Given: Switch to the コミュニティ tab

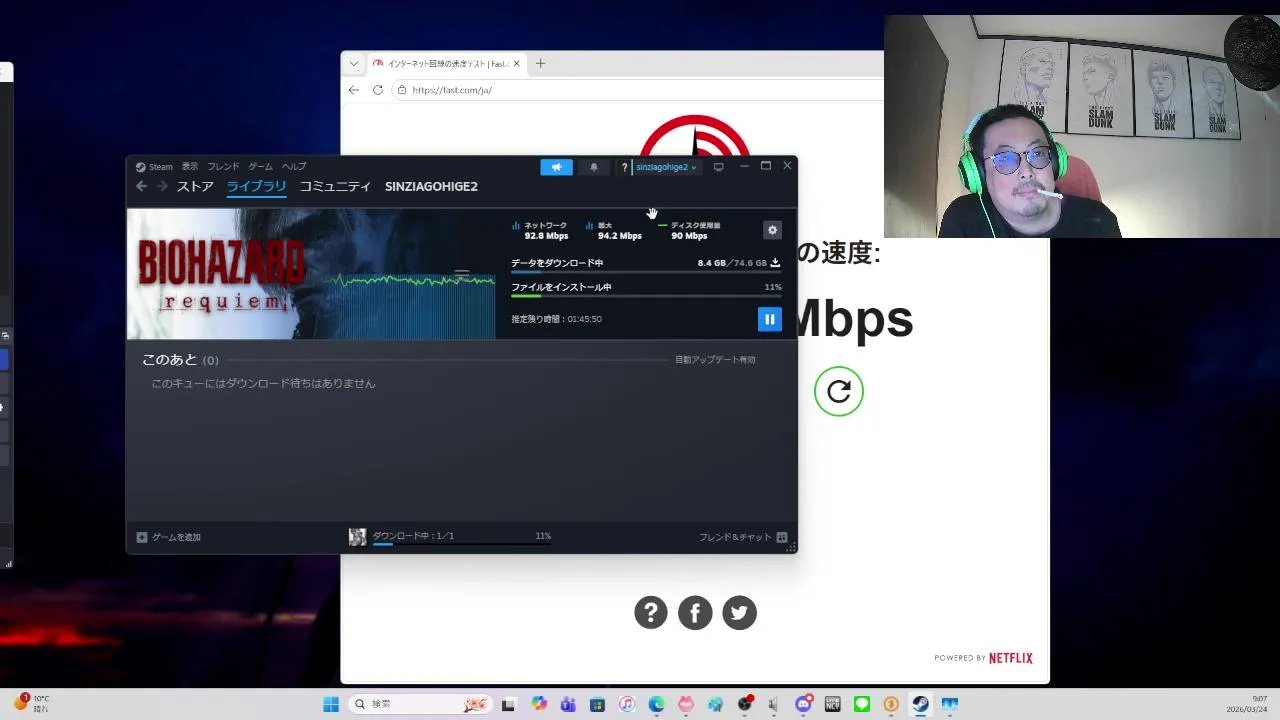Looking at the screenshot, I should [x=335, y=186].
